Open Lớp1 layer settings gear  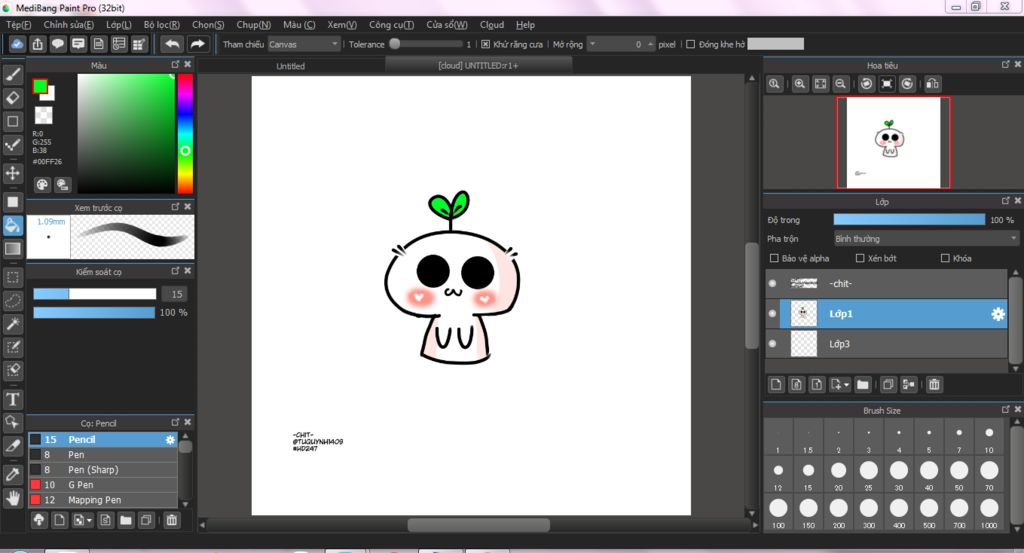tap(998, 314)
